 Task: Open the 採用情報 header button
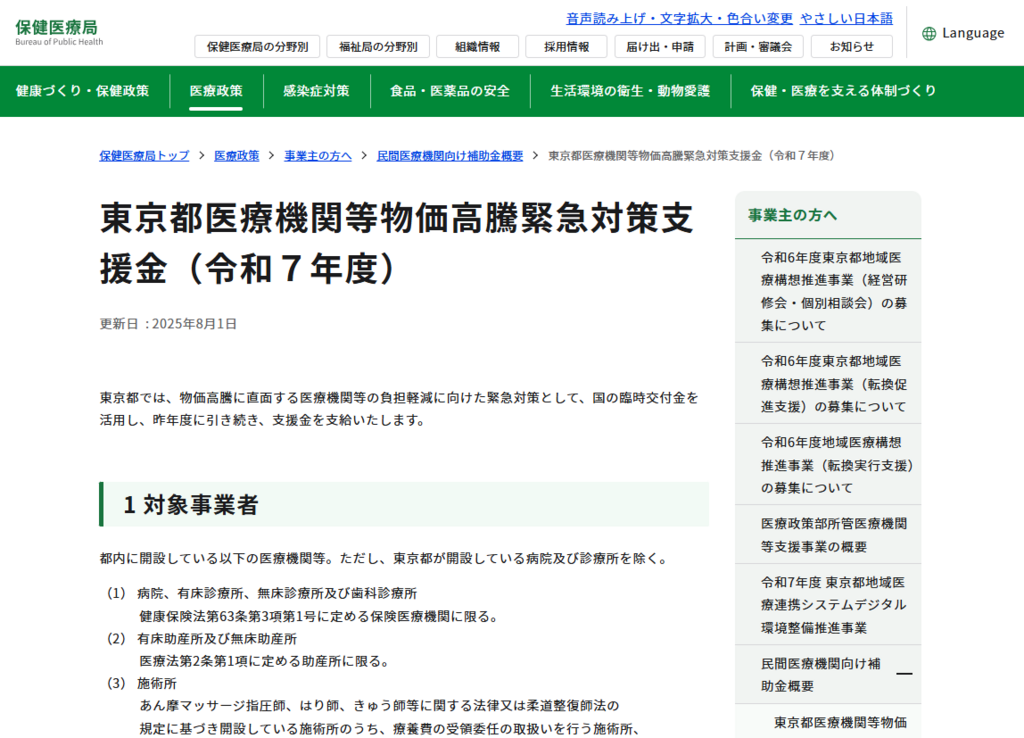tap(566, 46)
